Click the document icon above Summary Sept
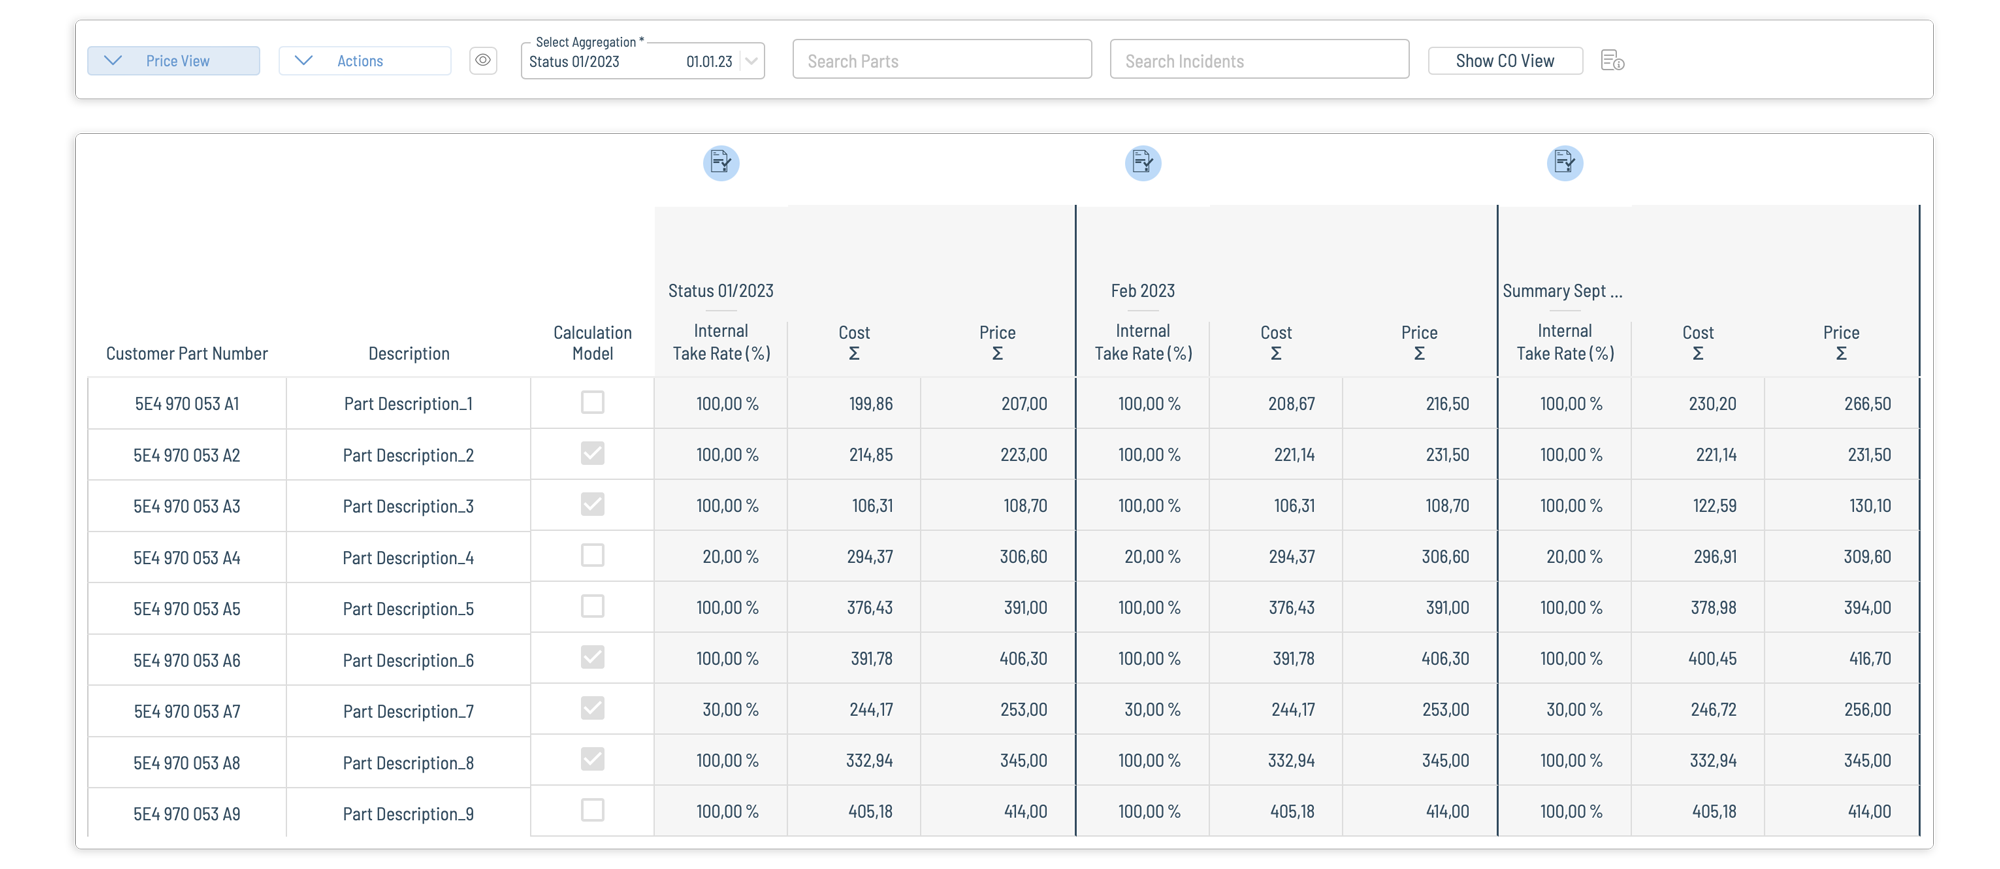 click(1565, 162)
